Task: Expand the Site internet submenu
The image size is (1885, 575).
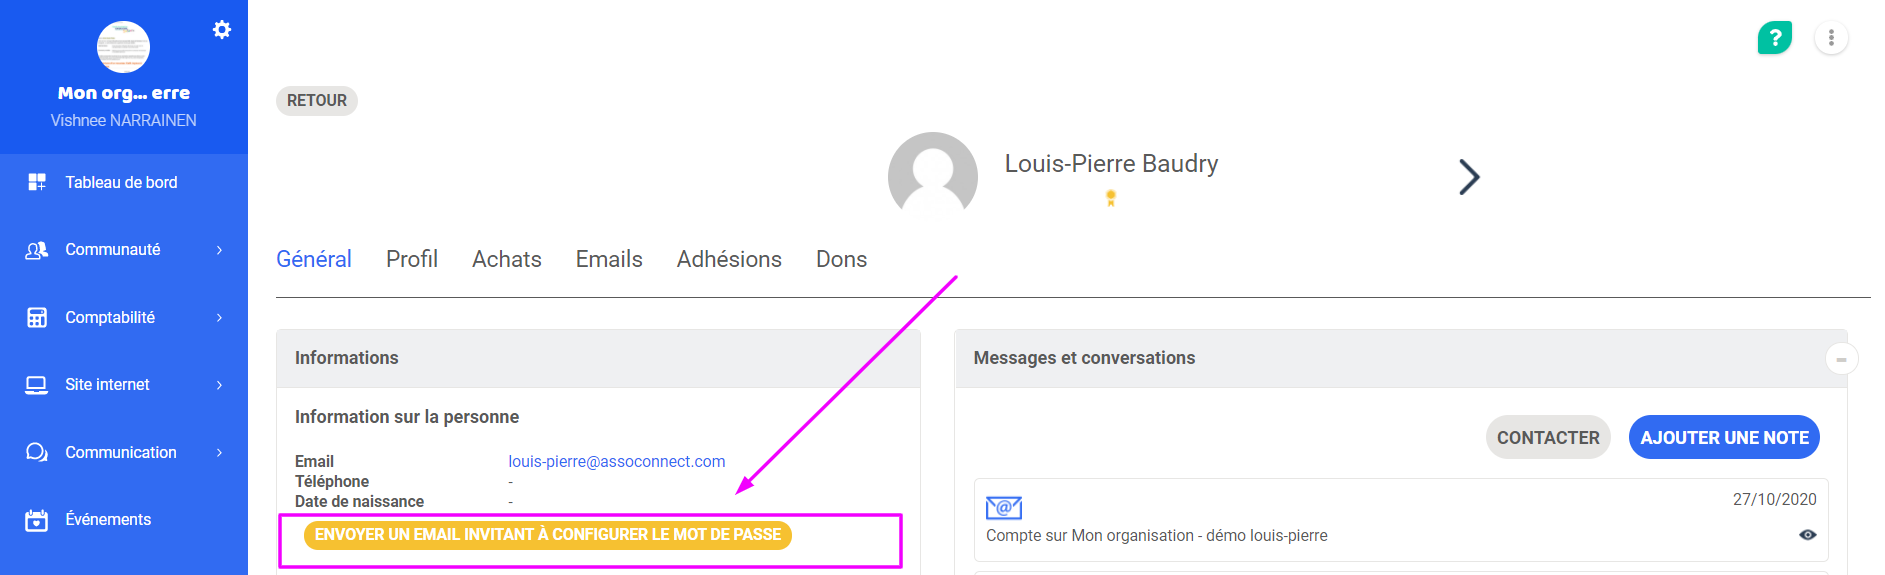Action: tap(219, 385)
